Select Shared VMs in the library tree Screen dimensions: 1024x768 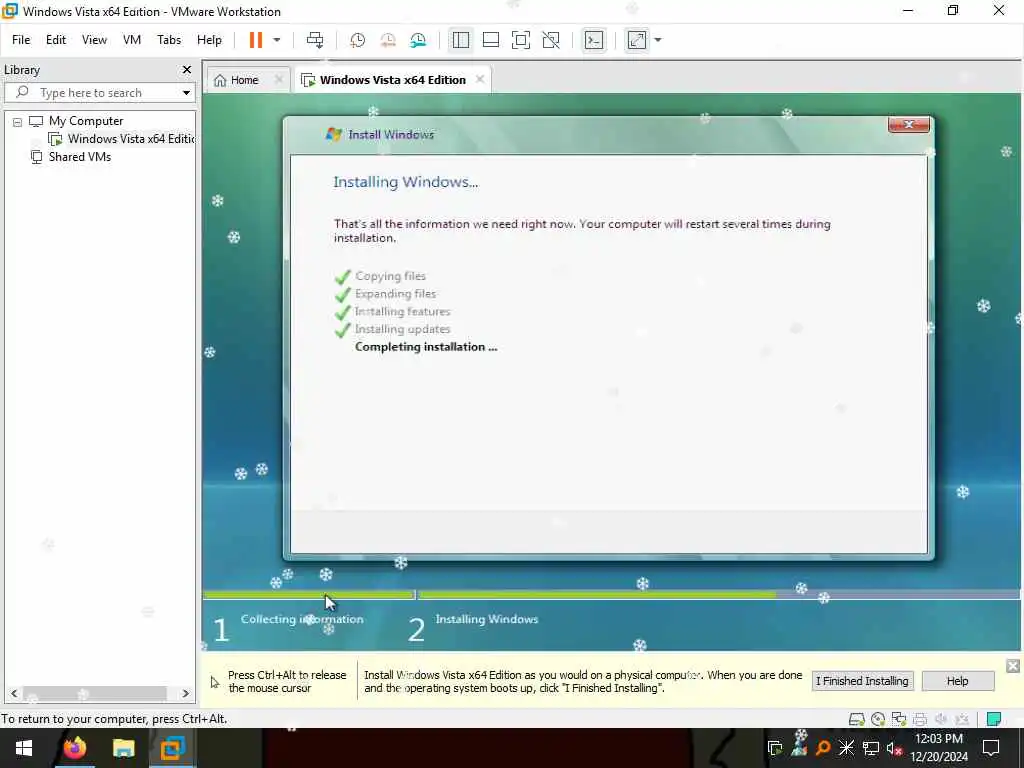pos(80,157)
